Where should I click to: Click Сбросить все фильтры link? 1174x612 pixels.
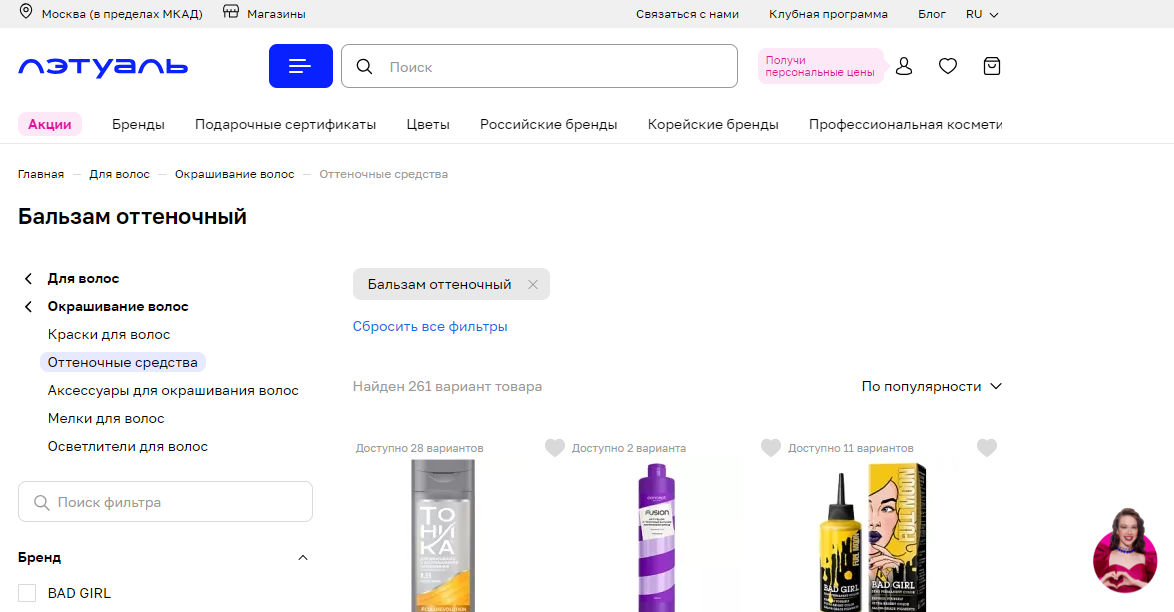(430, 326)
